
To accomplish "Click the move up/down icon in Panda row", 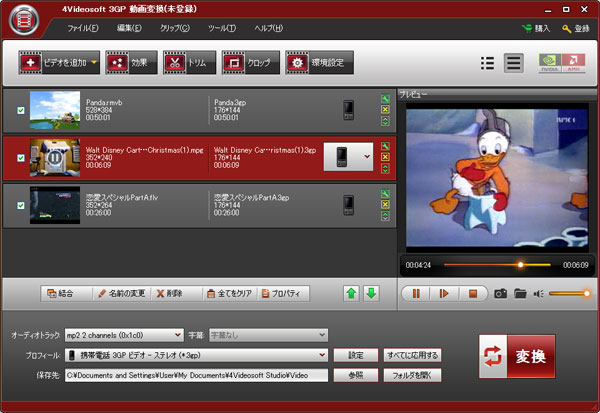I will point(385,121).
